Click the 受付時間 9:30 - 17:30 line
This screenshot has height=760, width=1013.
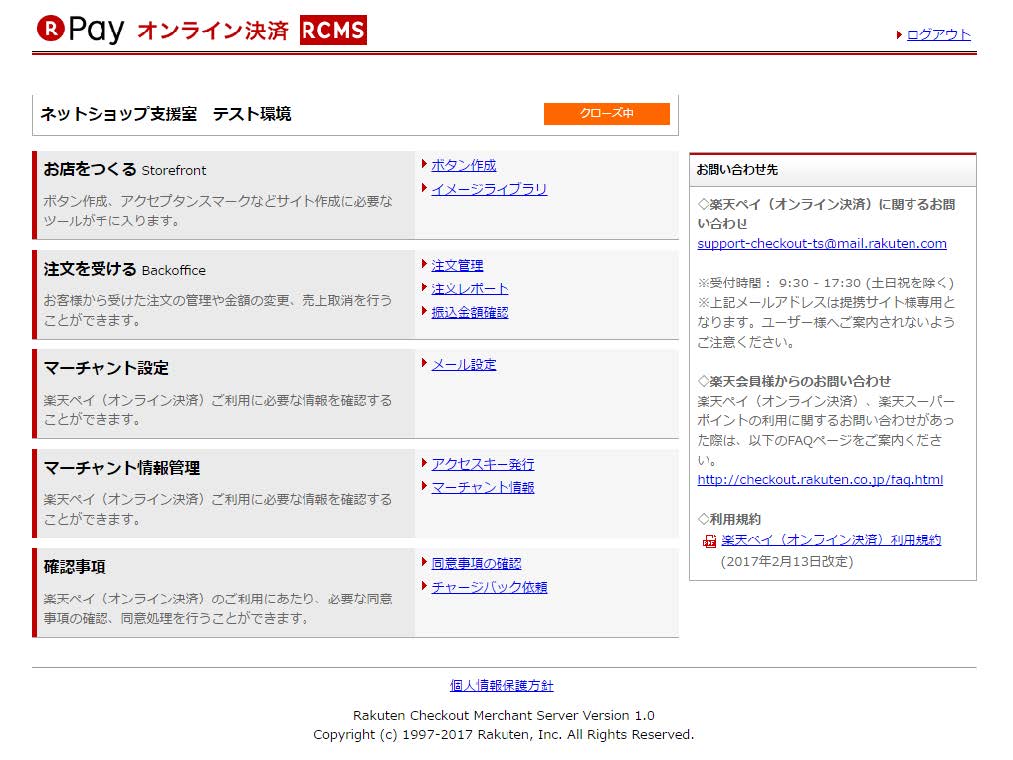click(826, 283)
